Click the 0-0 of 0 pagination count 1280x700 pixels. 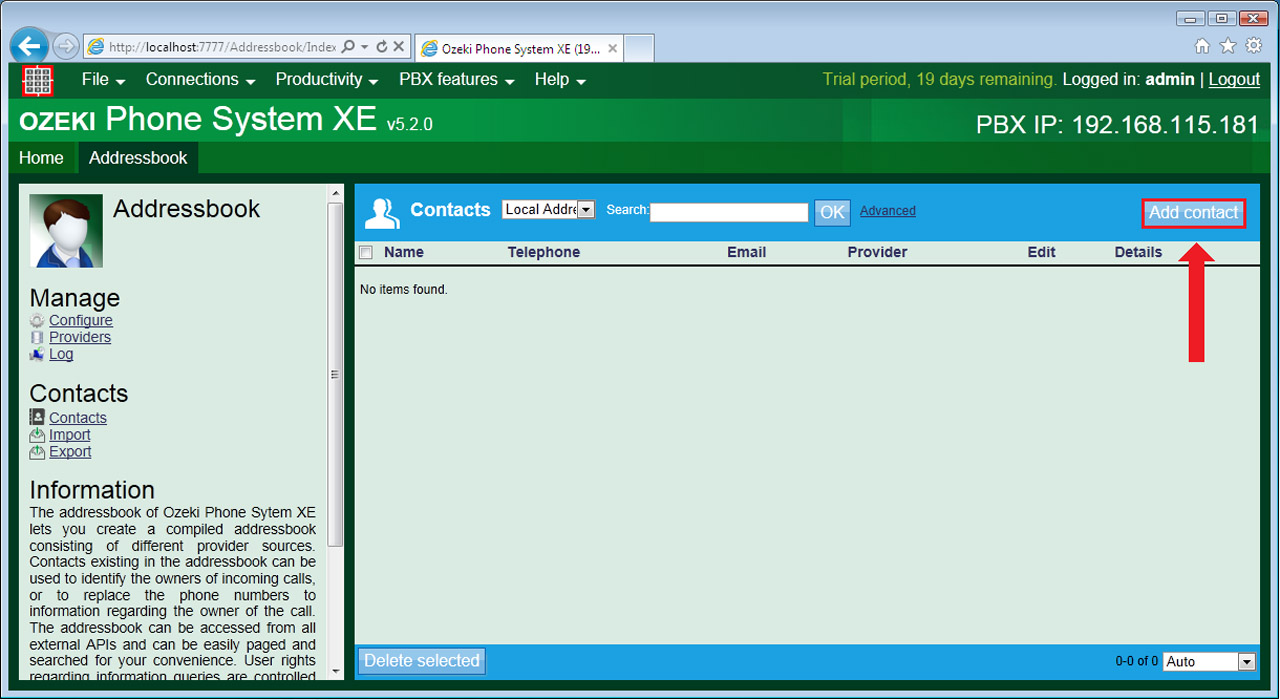1137,661
